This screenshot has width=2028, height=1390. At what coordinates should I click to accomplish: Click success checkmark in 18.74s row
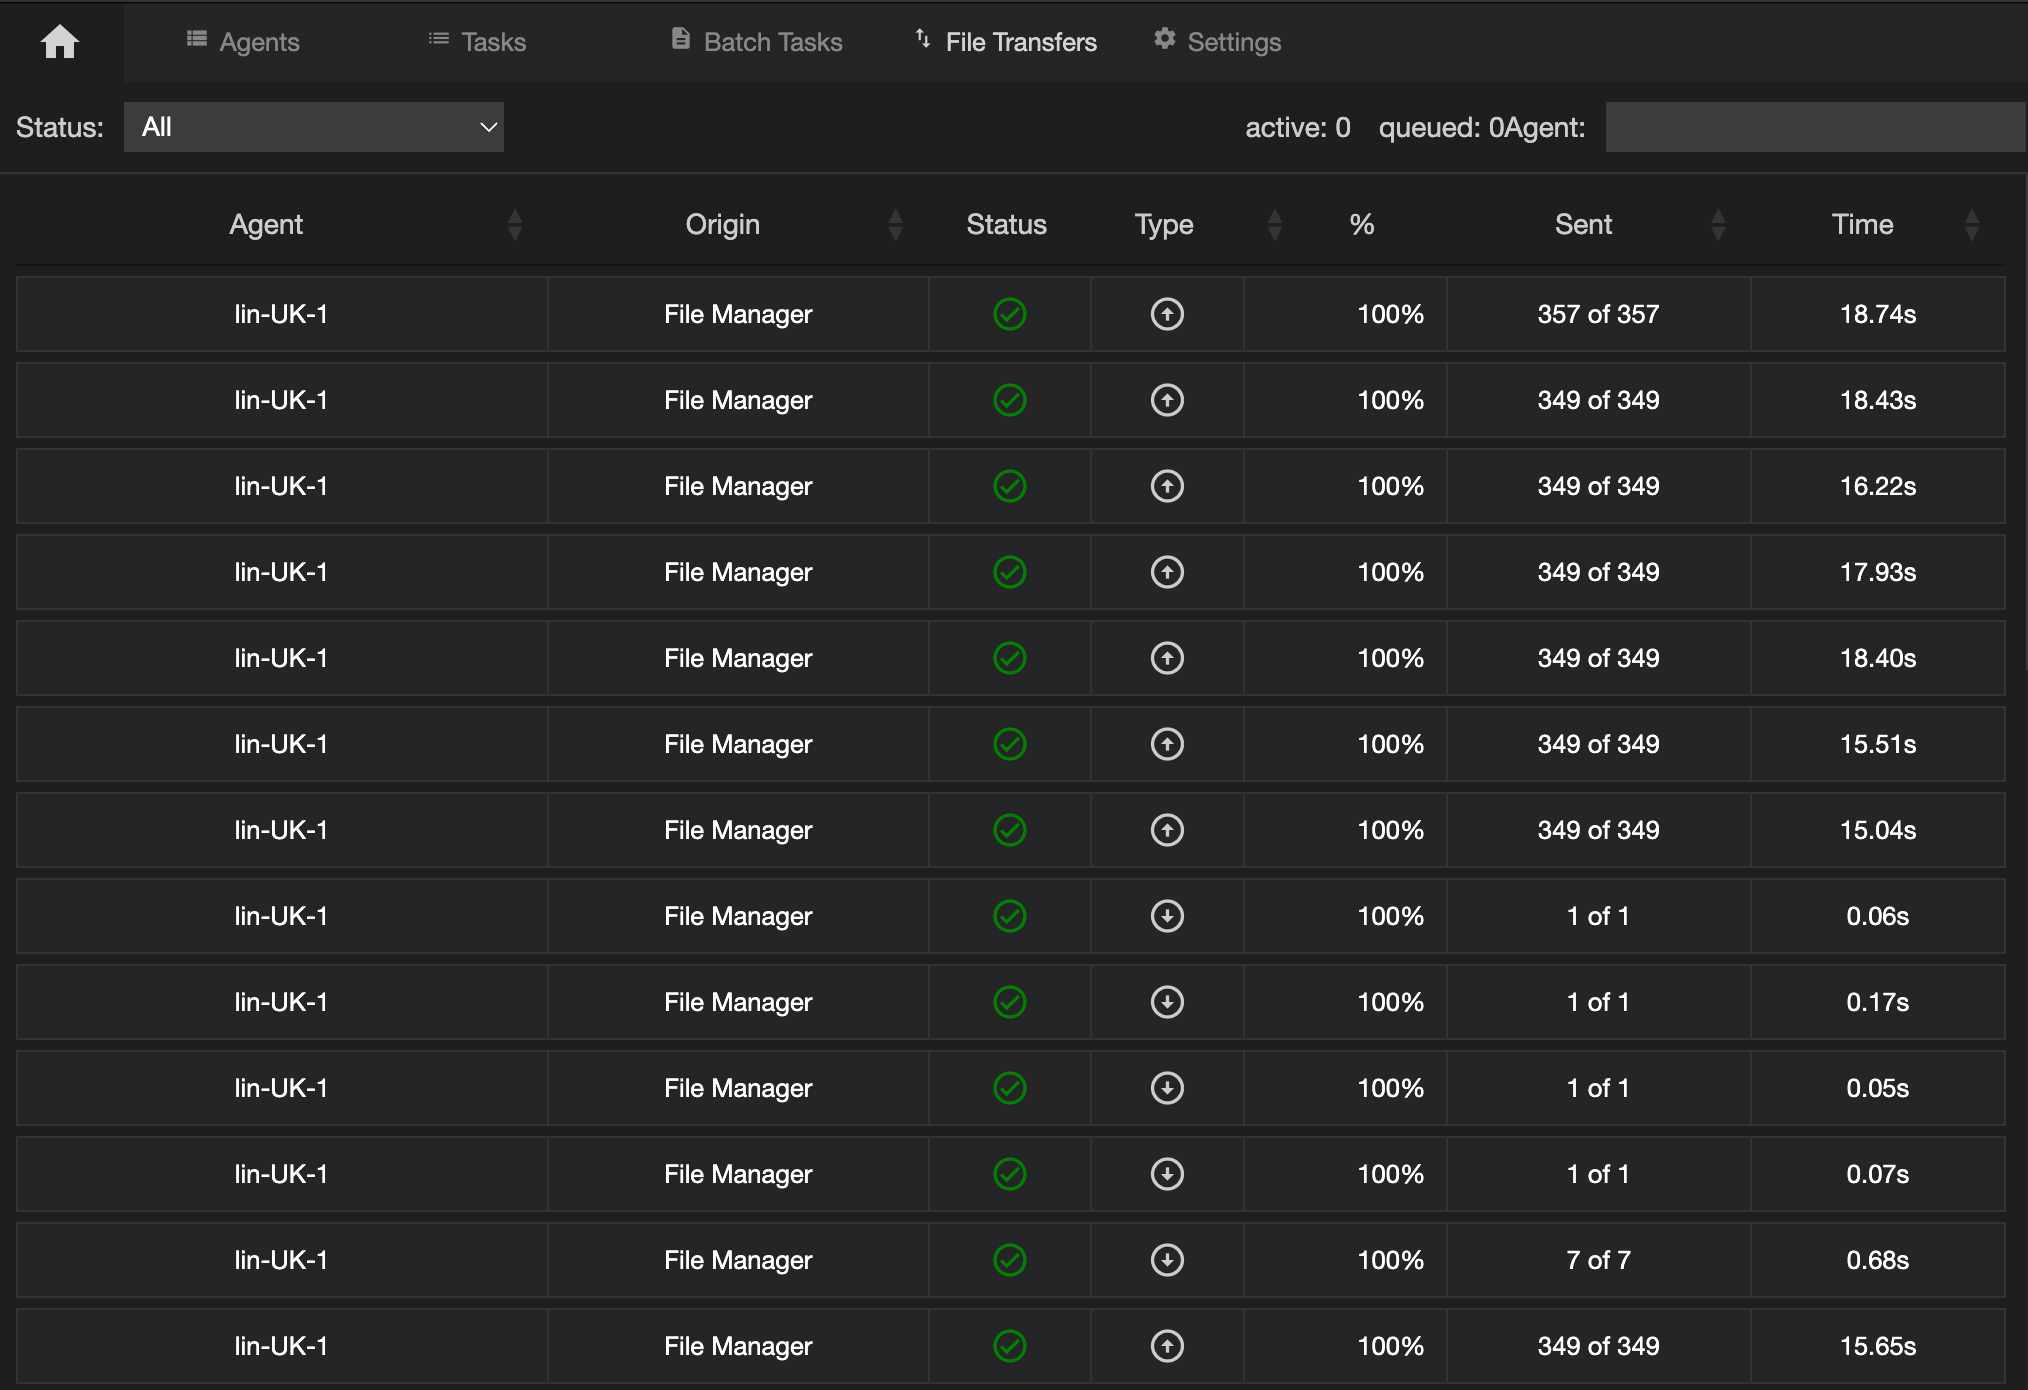(1010, 314)
